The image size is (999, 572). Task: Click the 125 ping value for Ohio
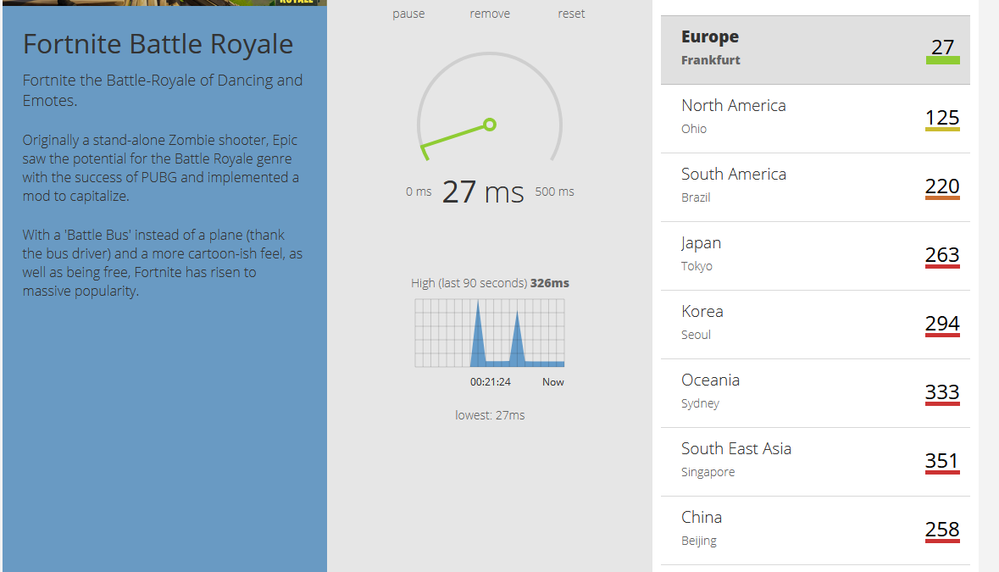(942, 118)
